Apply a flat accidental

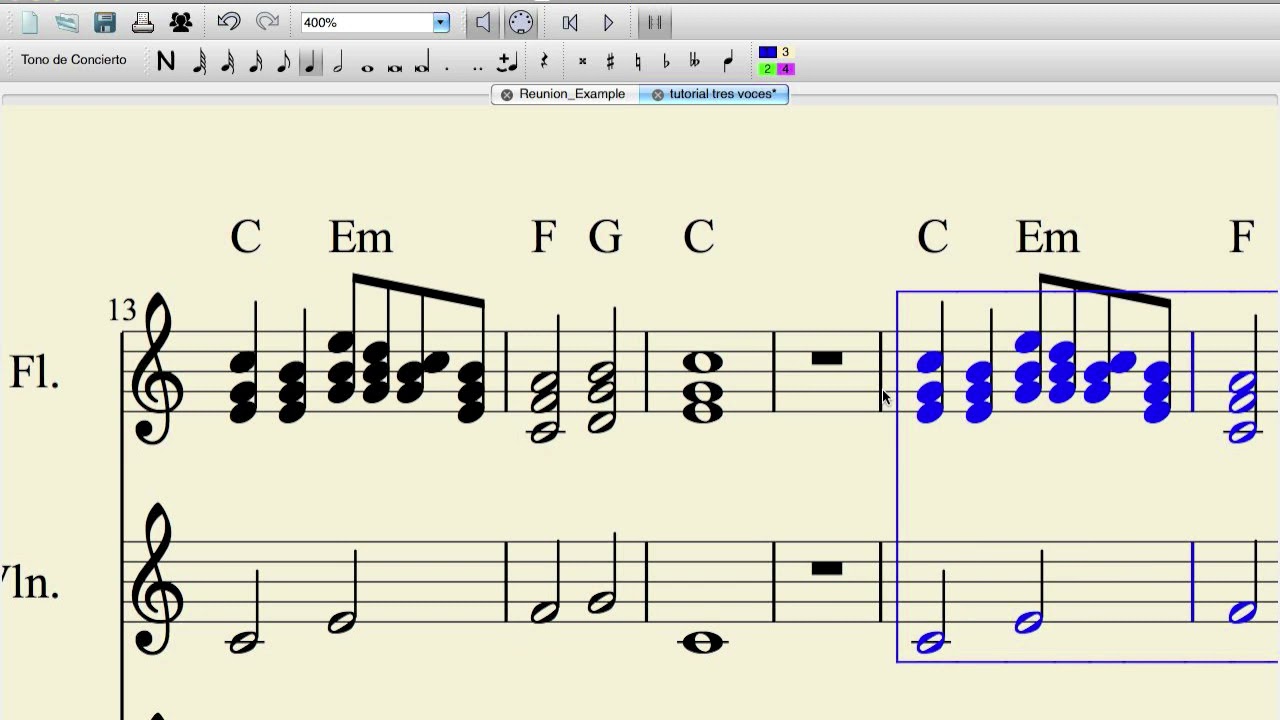point(666,62)
